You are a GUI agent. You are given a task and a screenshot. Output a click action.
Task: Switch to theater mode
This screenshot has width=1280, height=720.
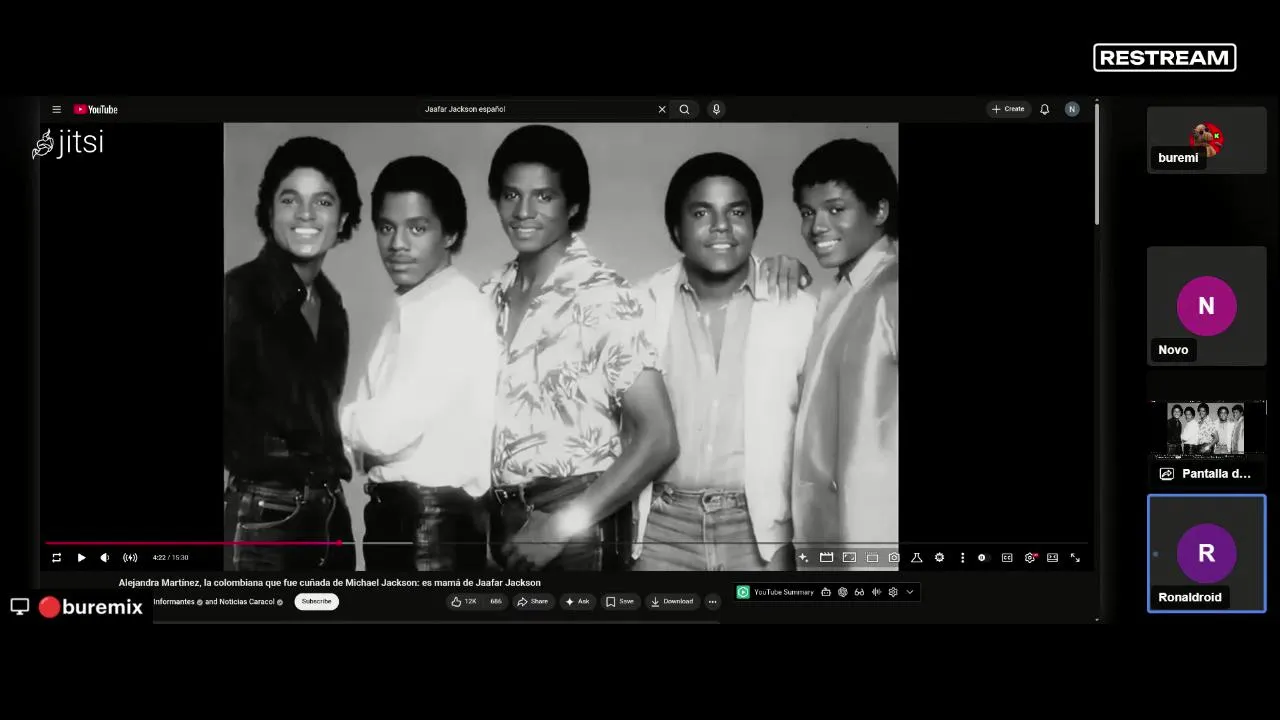(1052, 557)
